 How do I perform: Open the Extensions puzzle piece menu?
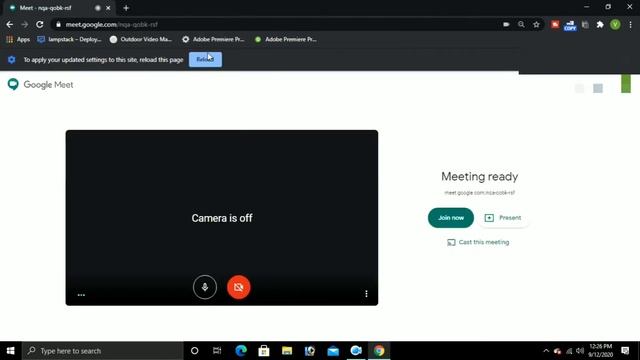click(600, 24)
